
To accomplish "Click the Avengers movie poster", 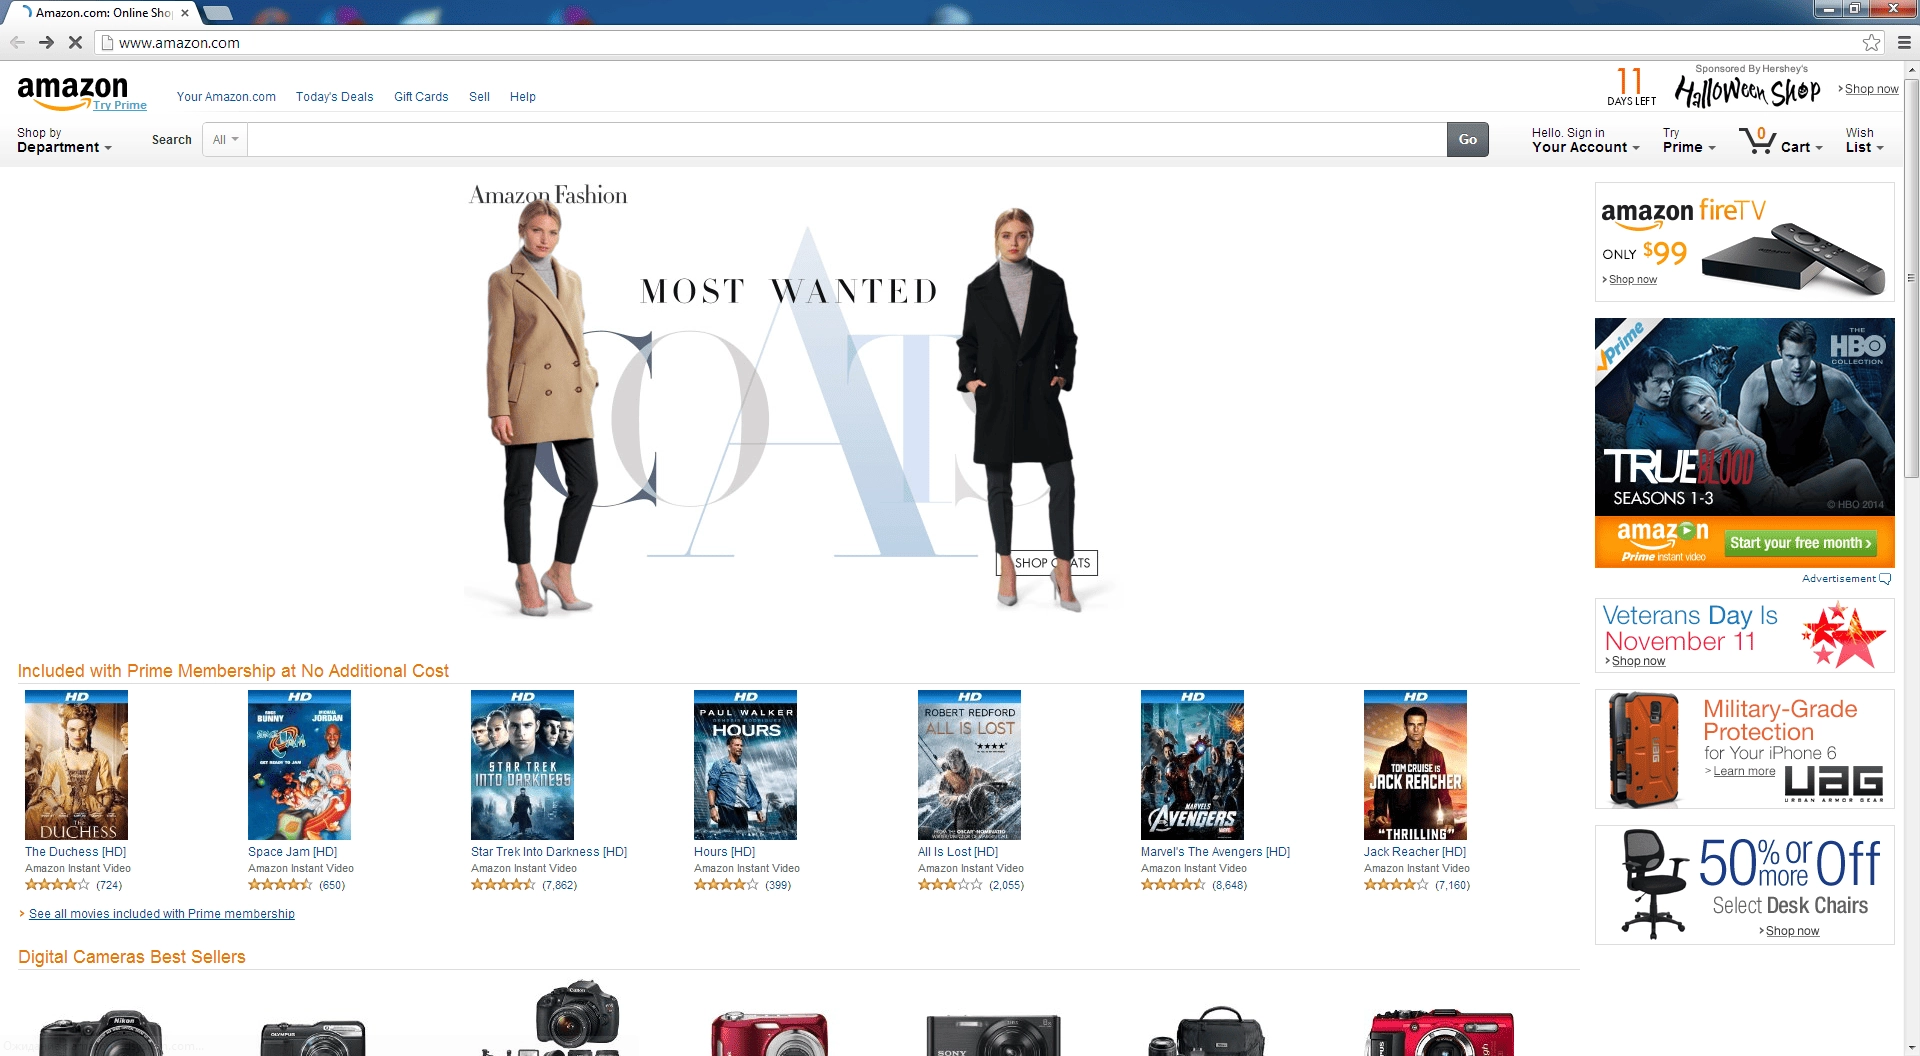I will (1192, 765).
